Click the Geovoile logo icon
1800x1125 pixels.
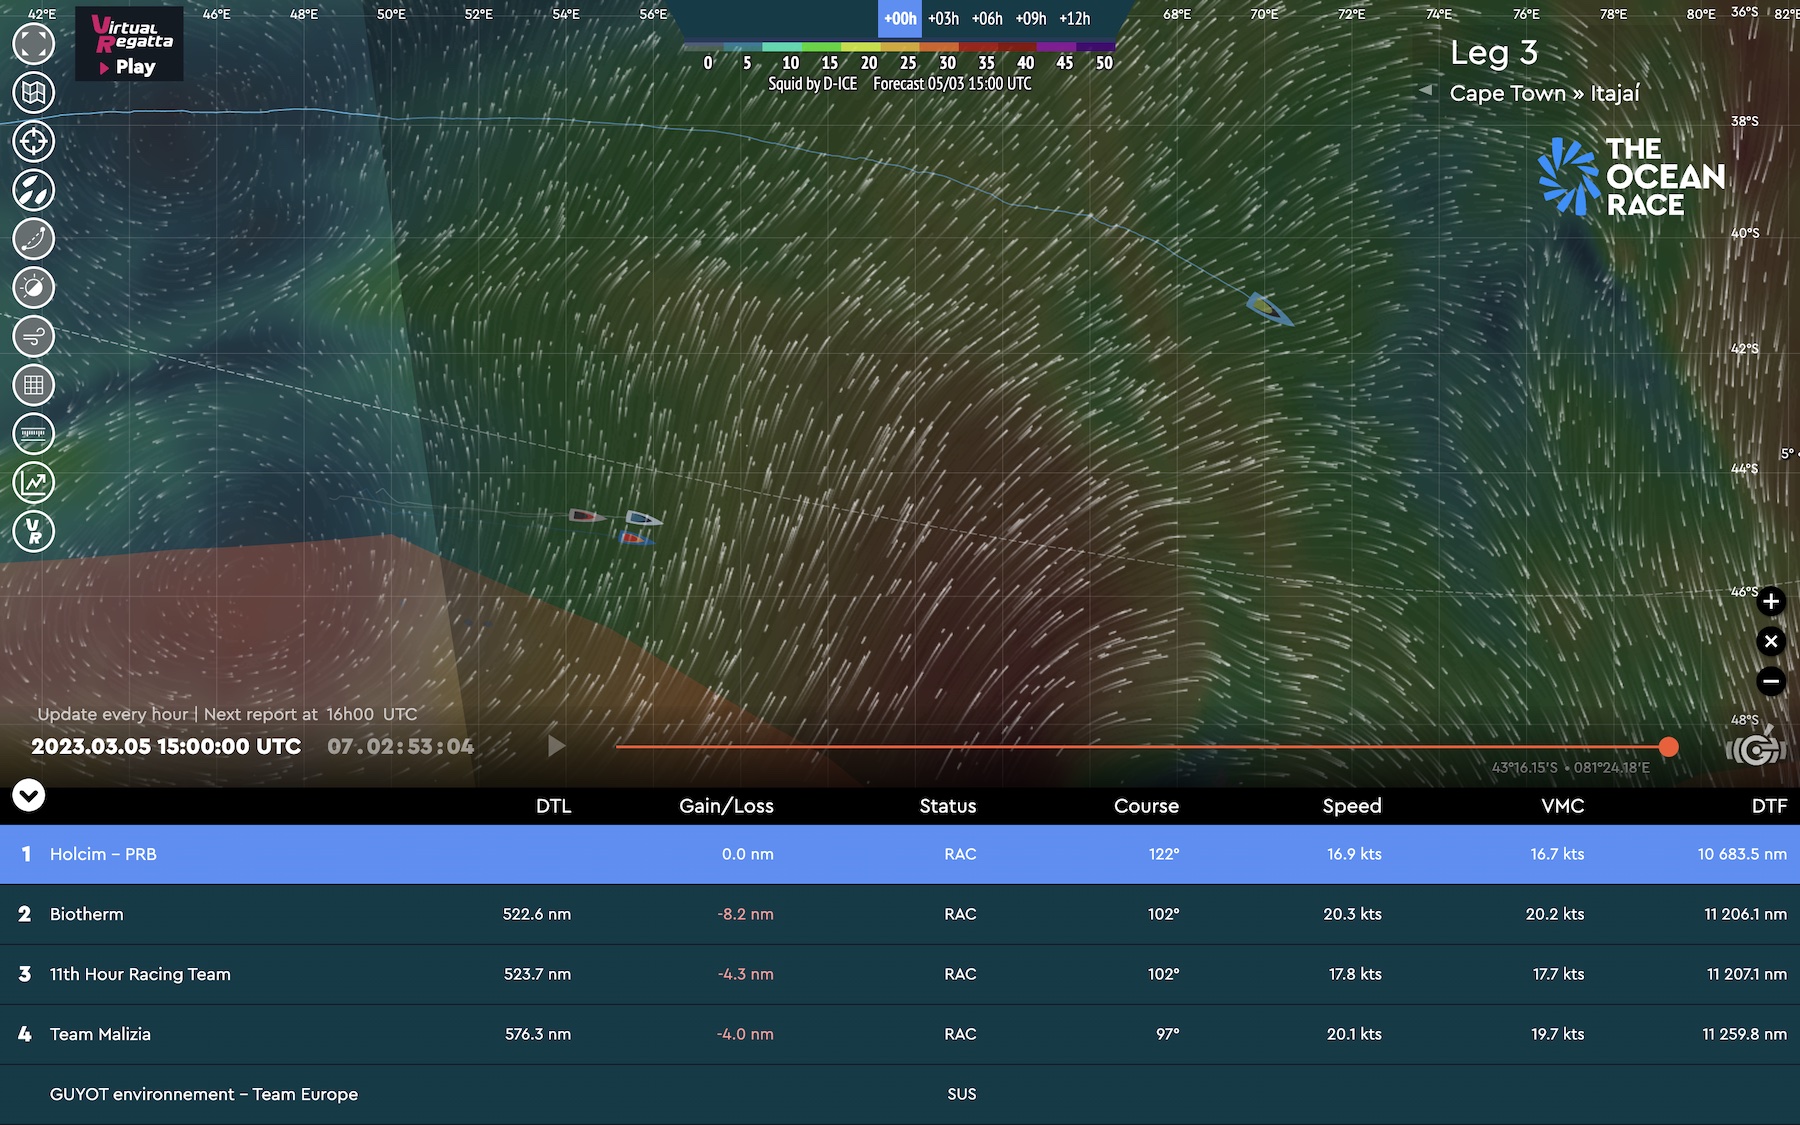(x=1756, y=747)
